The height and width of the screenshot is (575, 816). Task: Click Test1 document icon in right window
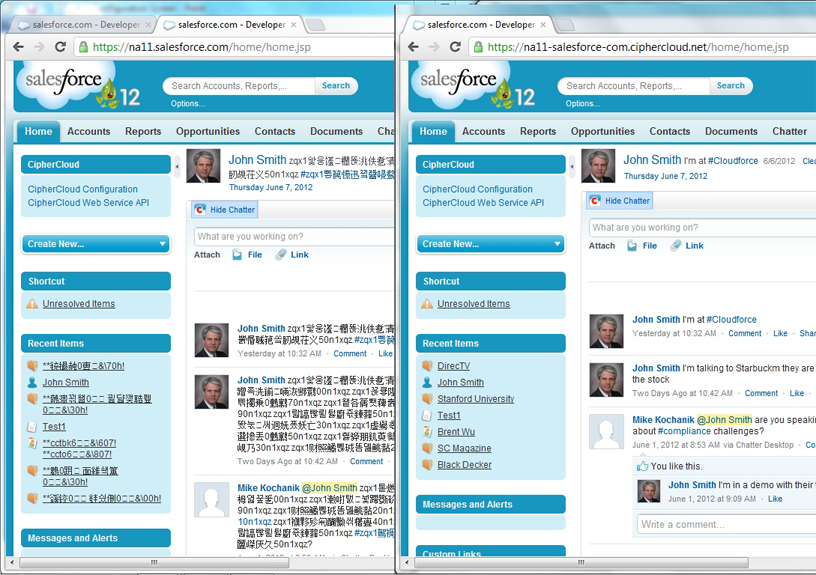427,415
